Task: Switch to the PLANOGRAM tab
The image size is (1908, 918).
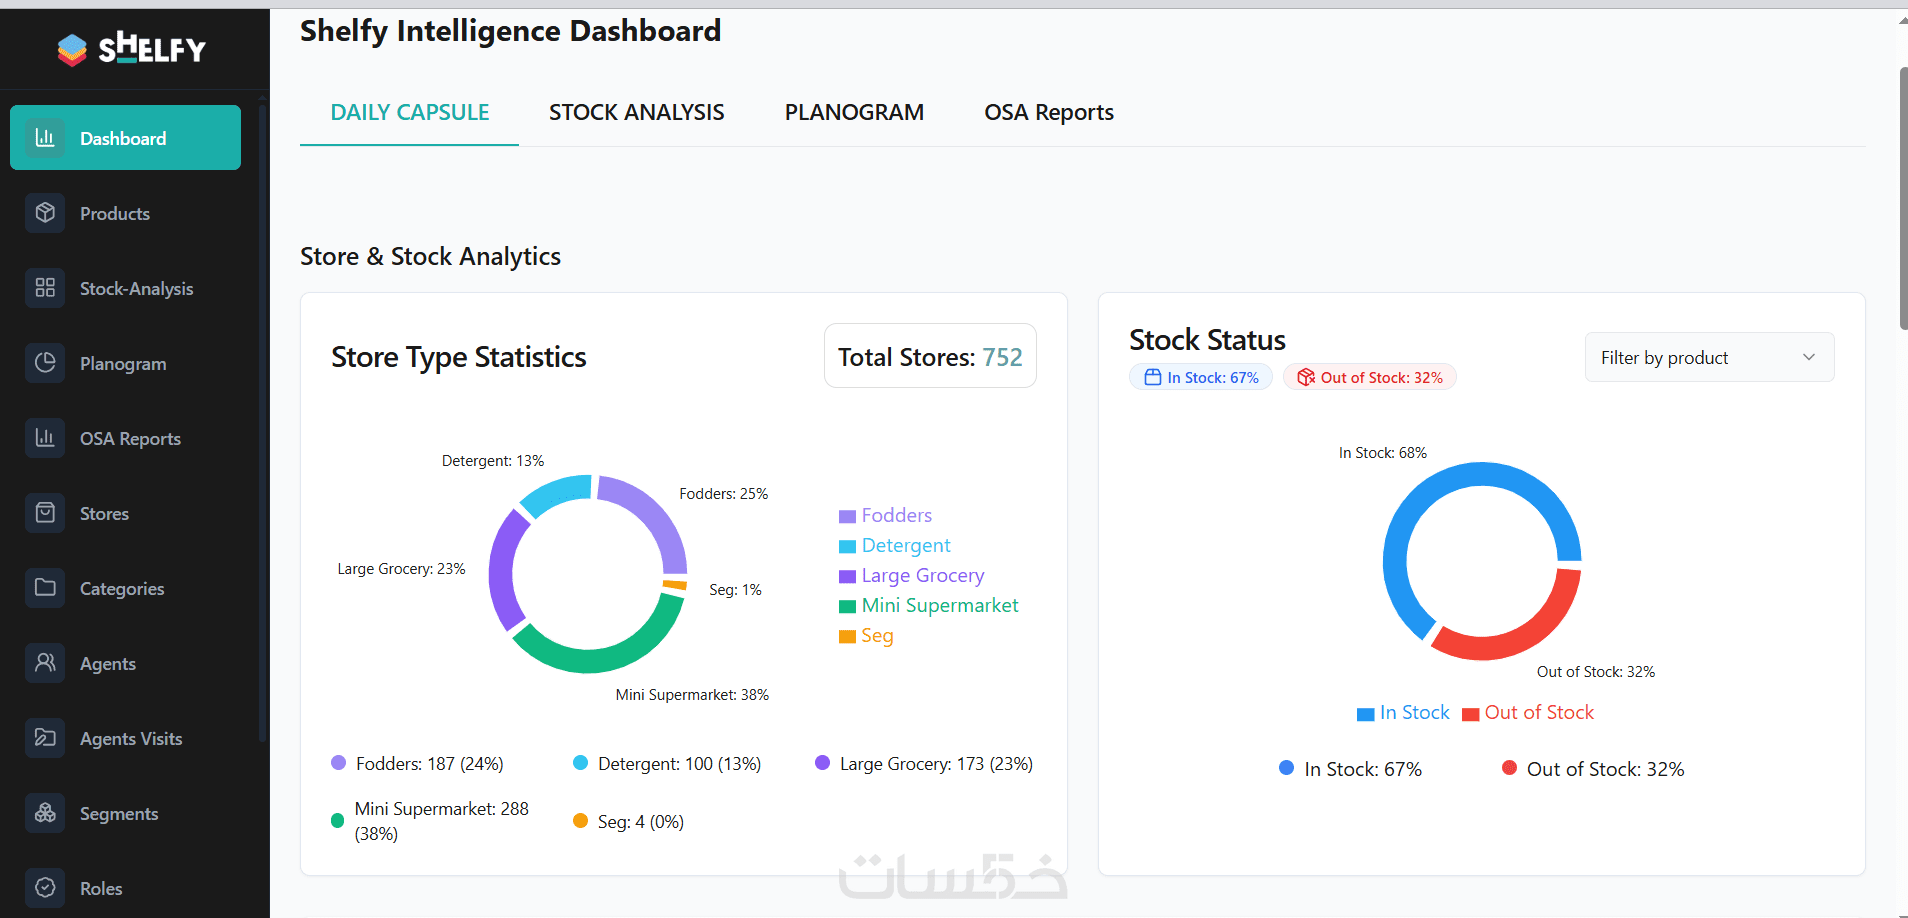Action: (854, 112)
